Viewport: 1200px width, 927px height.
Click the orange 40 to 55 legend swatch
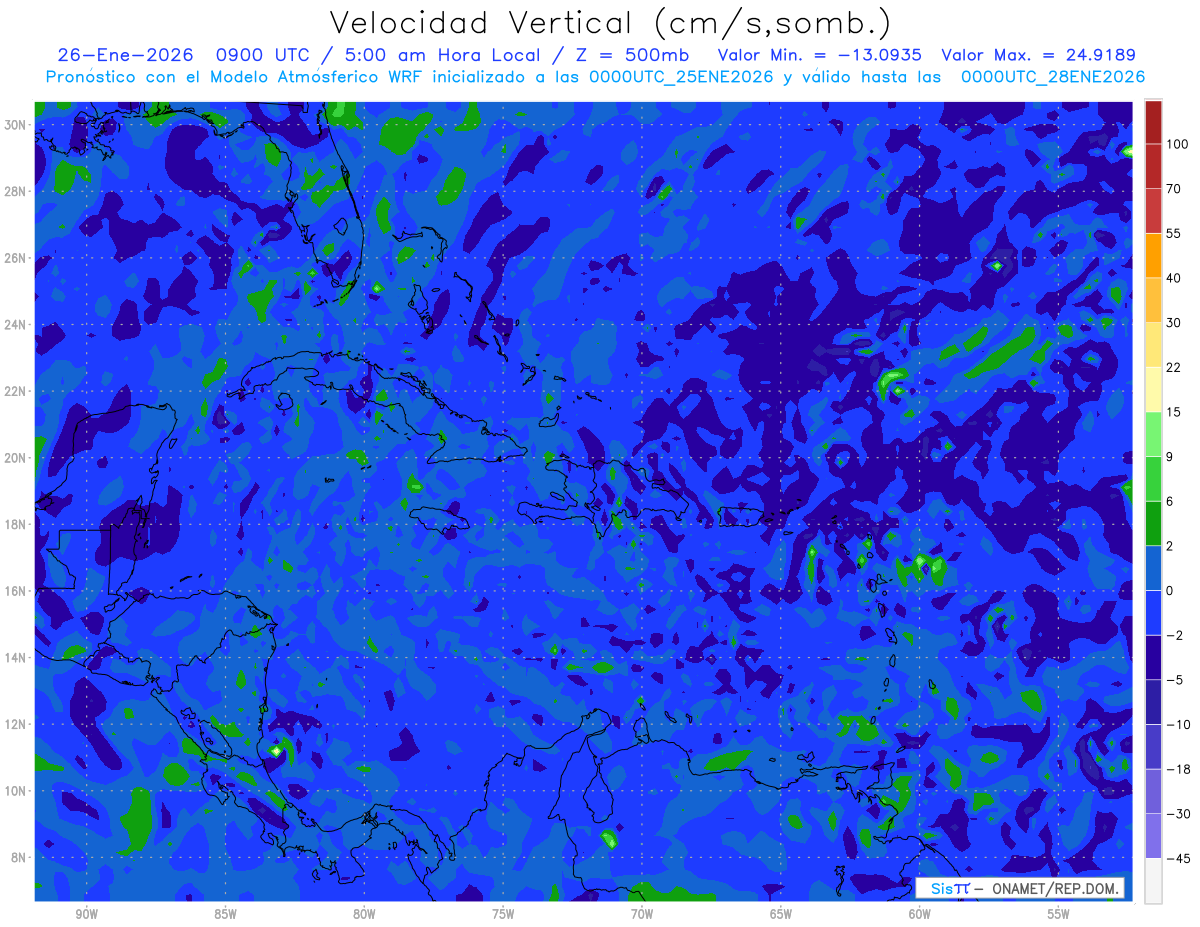pyautogui.click(x=1153, y=255)
